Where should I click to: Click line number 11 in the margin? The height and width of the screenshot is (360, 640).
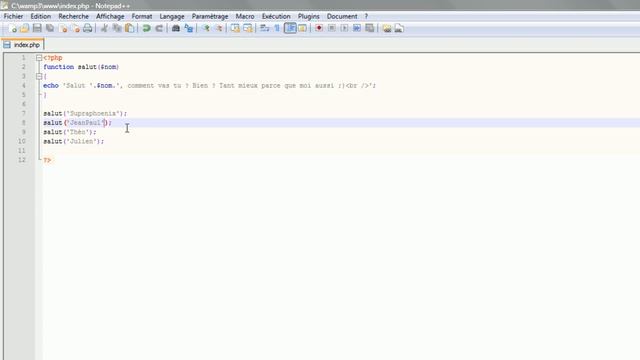point(22,151)
